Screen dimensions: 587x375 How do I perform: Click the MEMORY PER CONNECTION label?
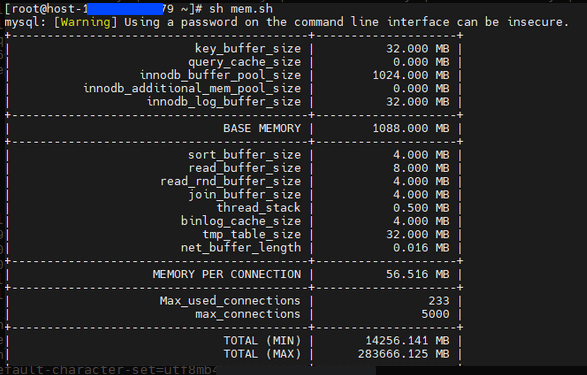coord(226,274)
